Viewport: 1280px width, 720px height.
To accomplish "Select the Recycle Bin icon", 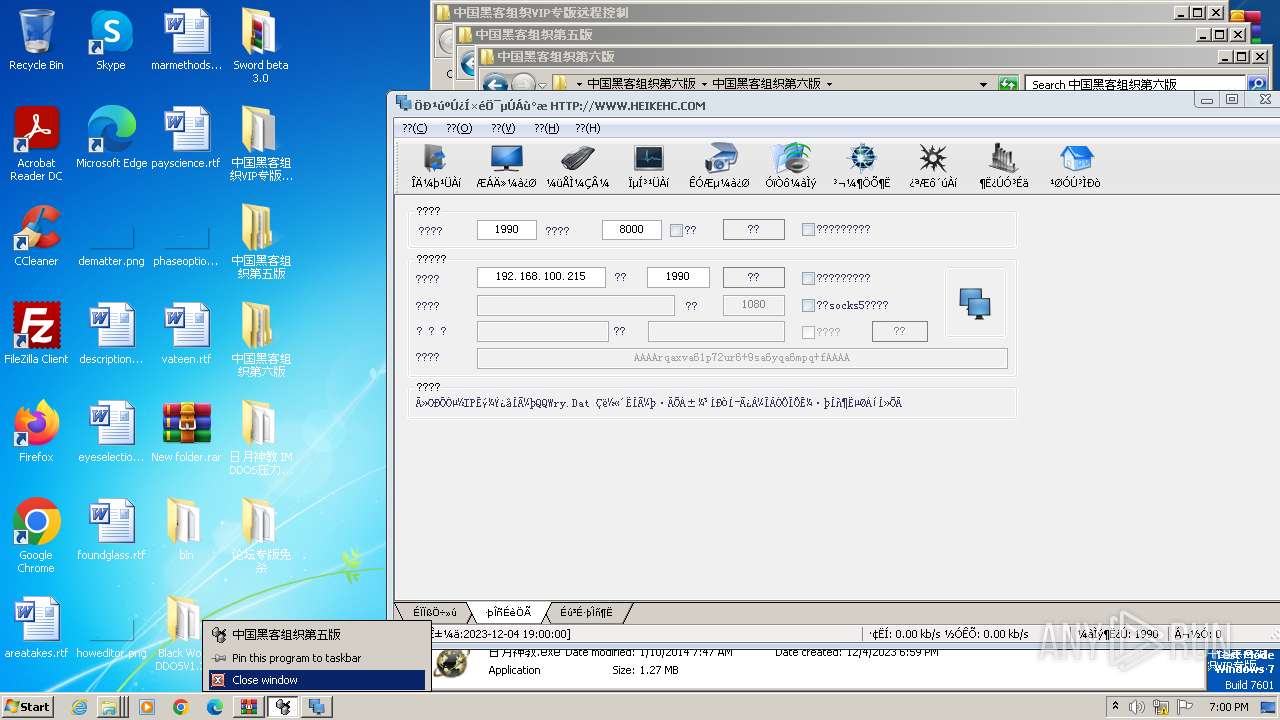I will click(36, 40).
